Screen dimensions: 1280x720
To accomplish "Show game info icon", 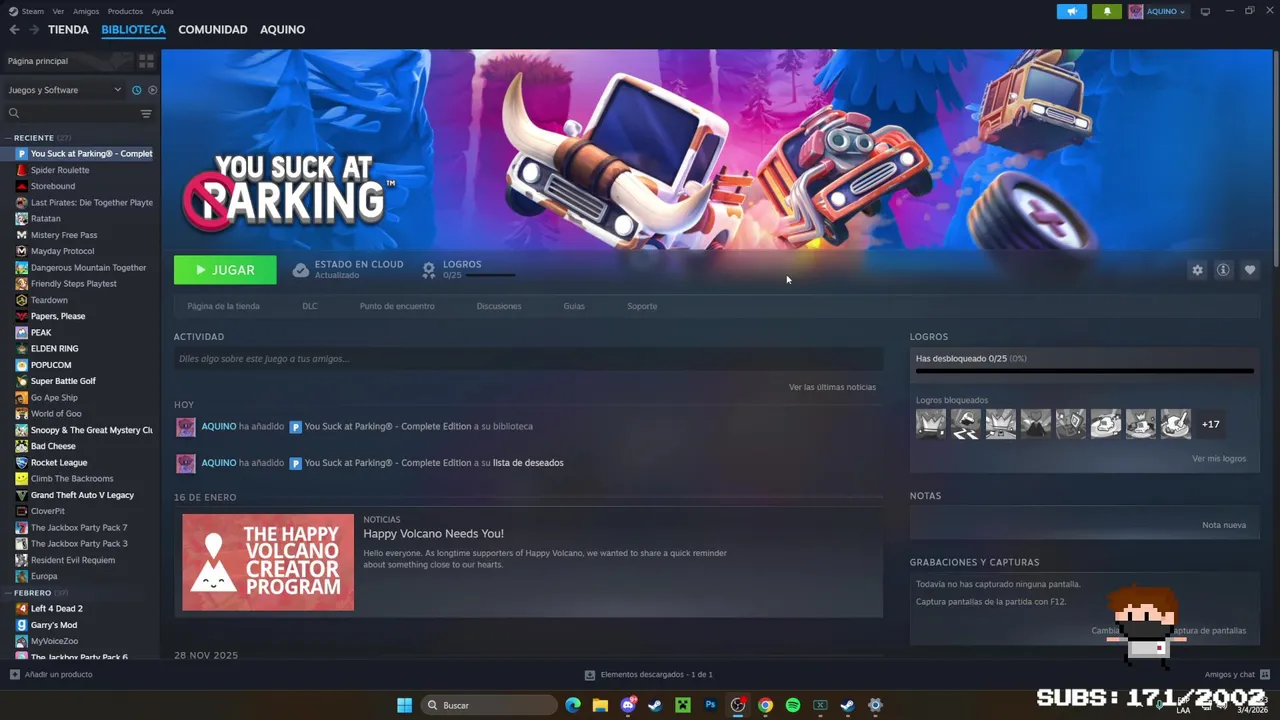I will point(1223,270).
